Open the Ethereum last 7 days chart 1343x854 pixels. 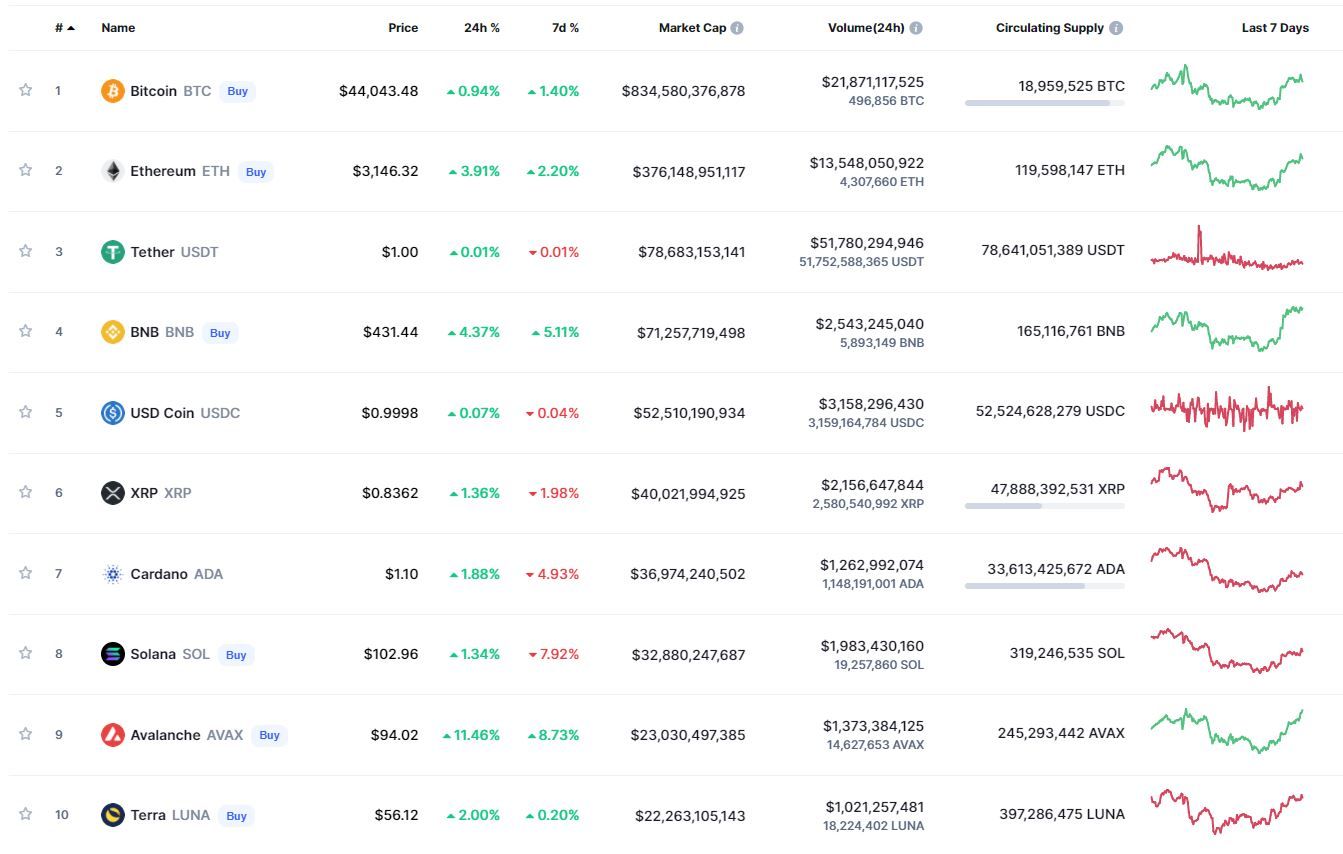(1227, 168)
